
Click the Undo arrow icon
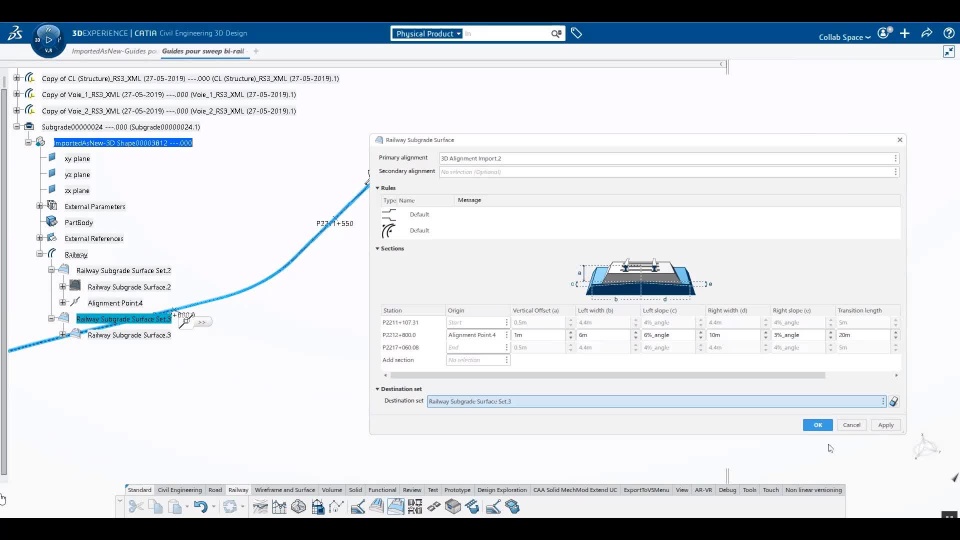(200, 506)
